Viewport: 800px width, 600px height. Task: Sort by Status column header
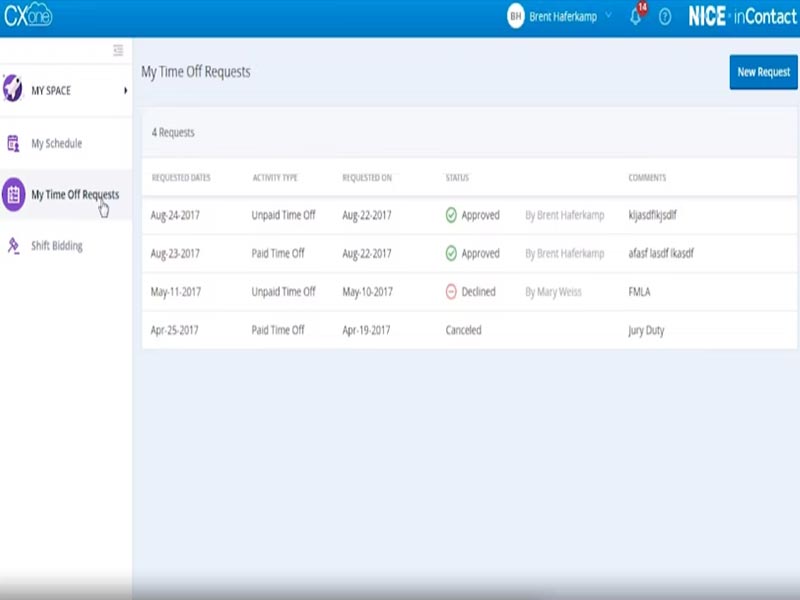(457, 178)
